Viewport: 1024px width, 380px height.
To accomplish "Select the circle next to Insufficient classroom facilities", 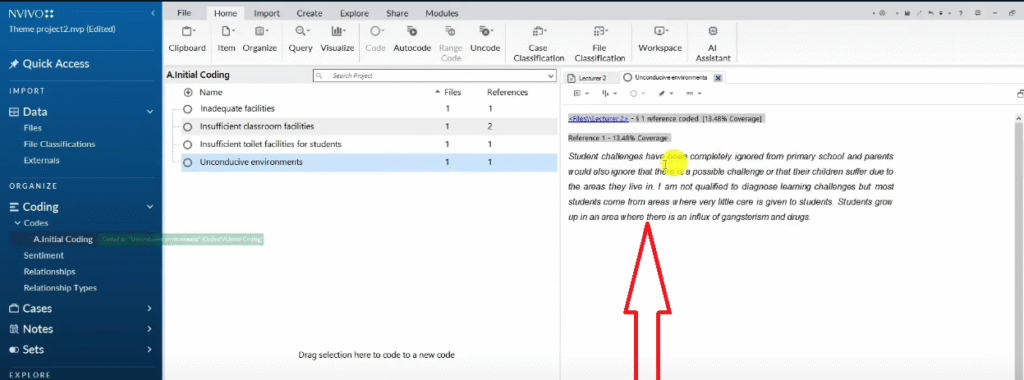I will tap(187, 127).
